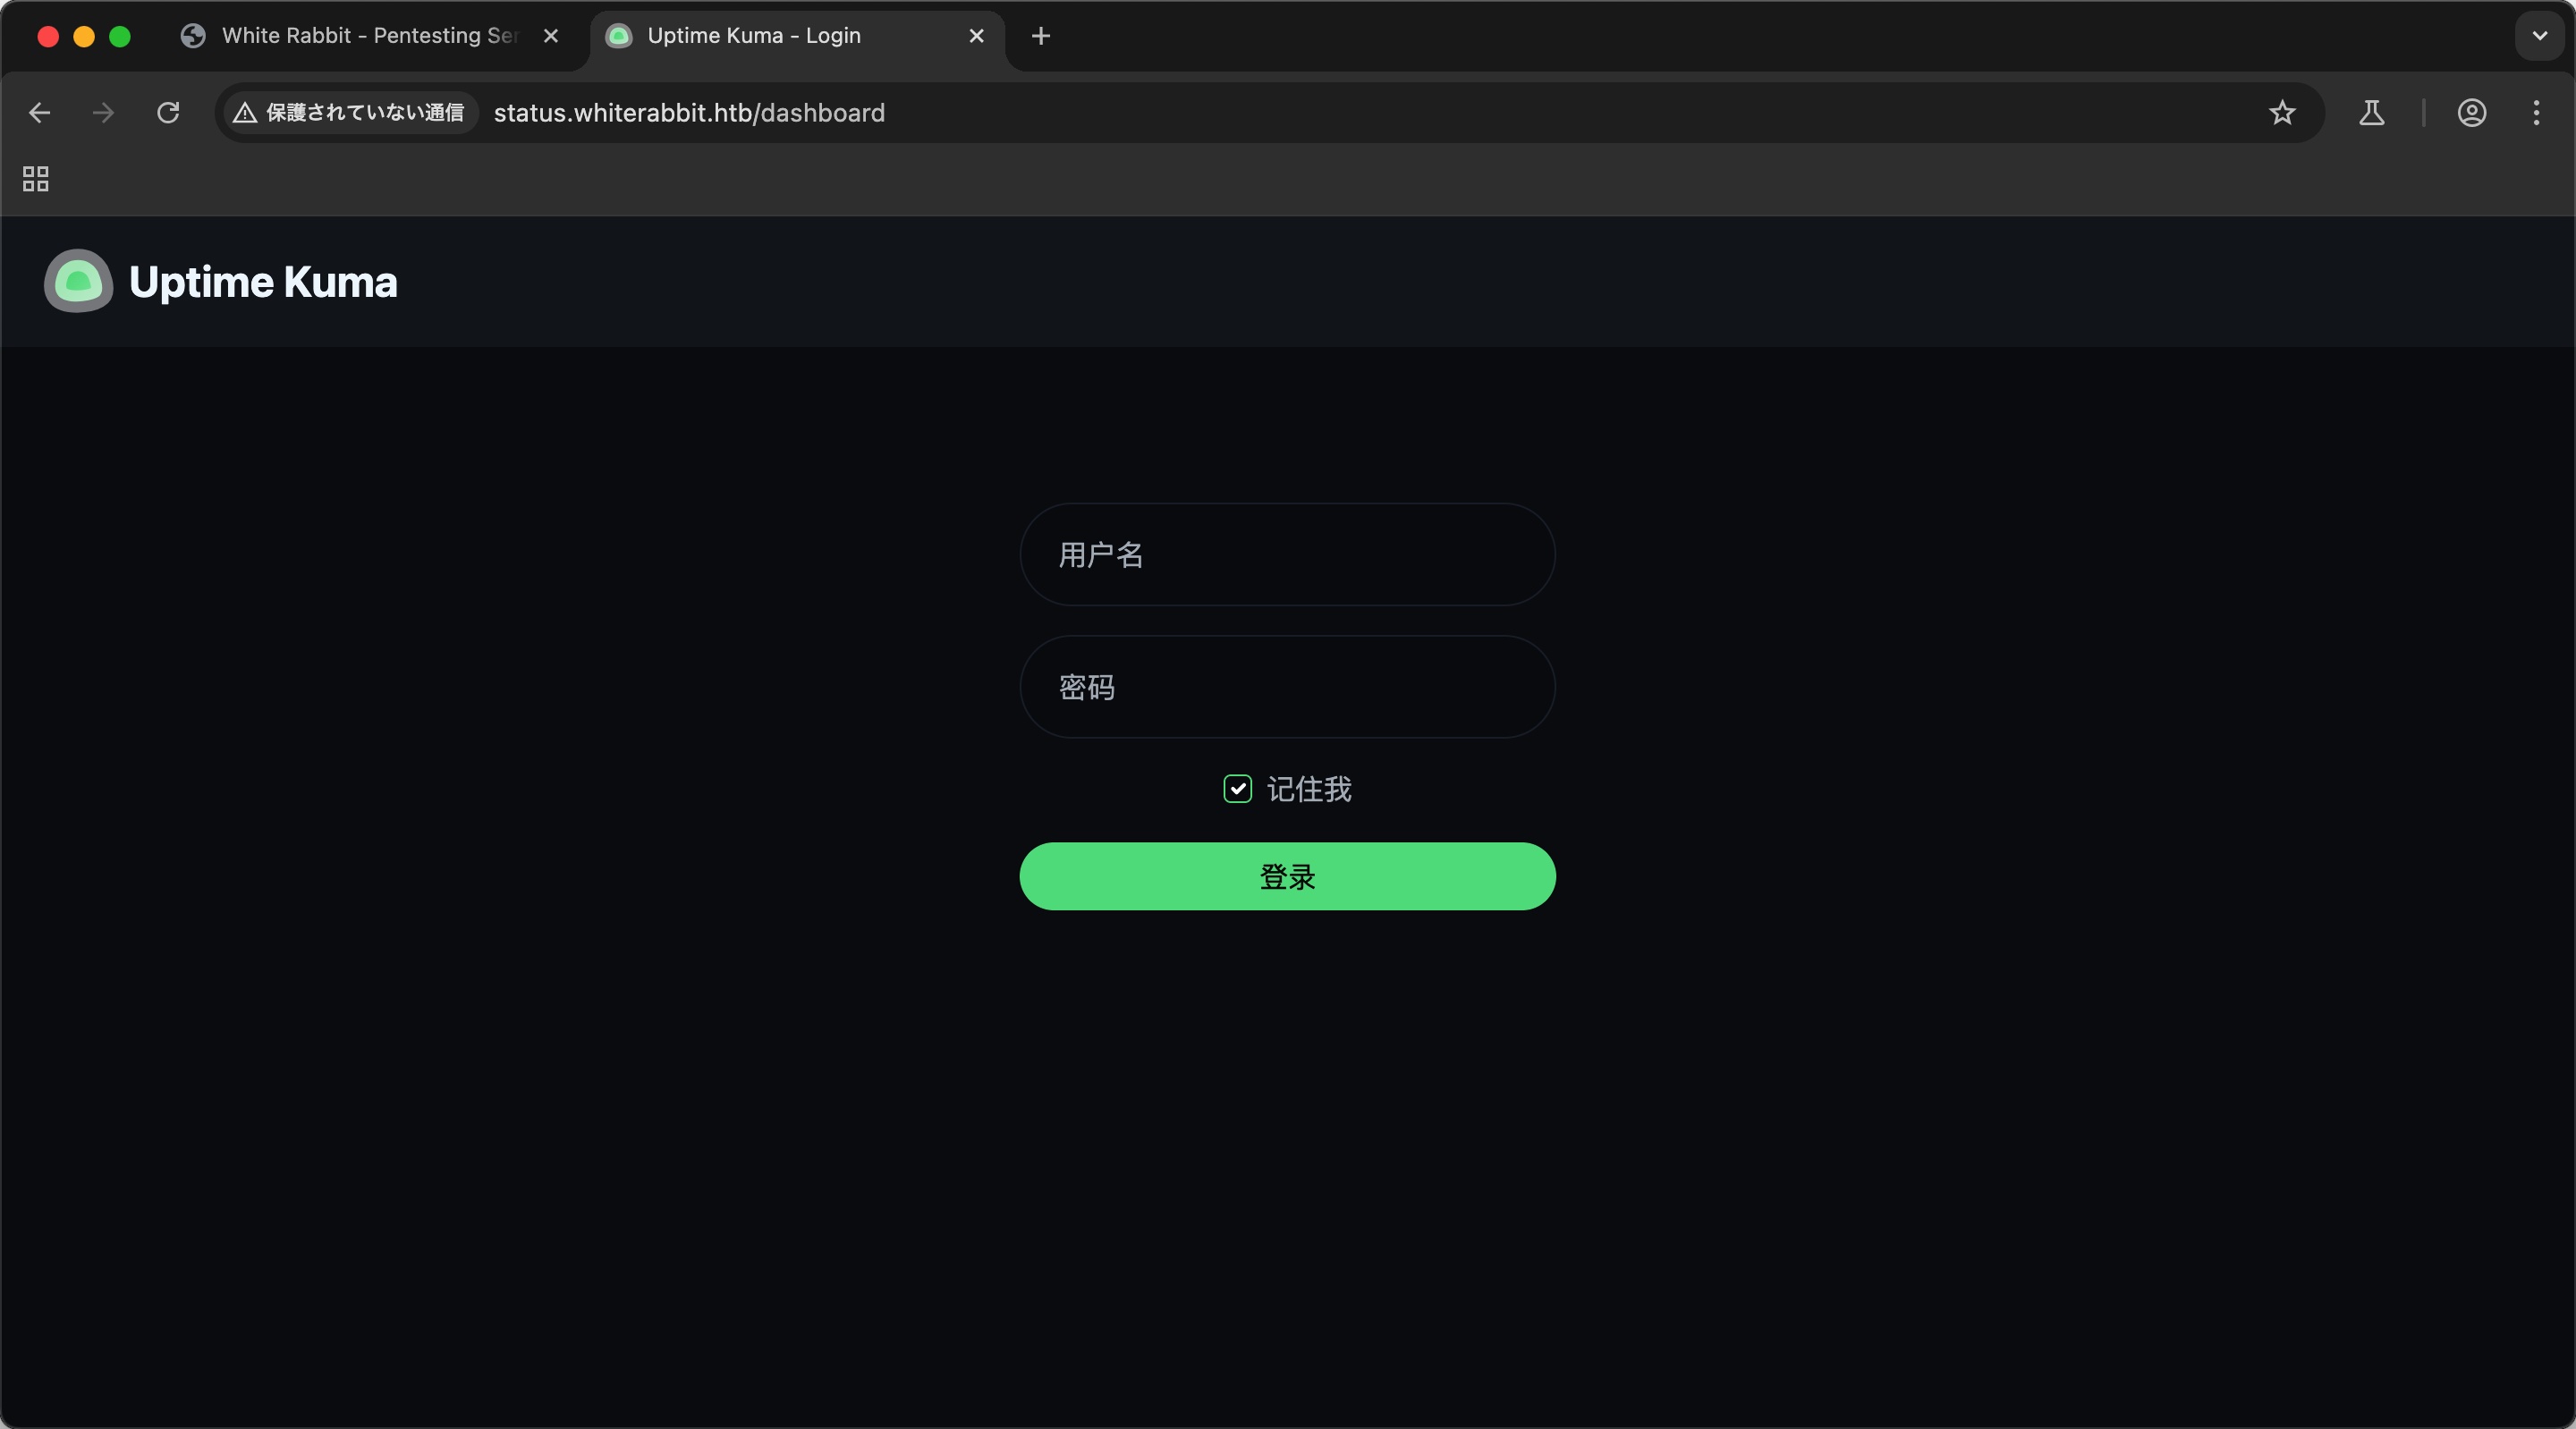Viewport: 2576px width, 1429px height.
Task: Bookmark this page with the star icon
Action: (x=2281, y=113)
